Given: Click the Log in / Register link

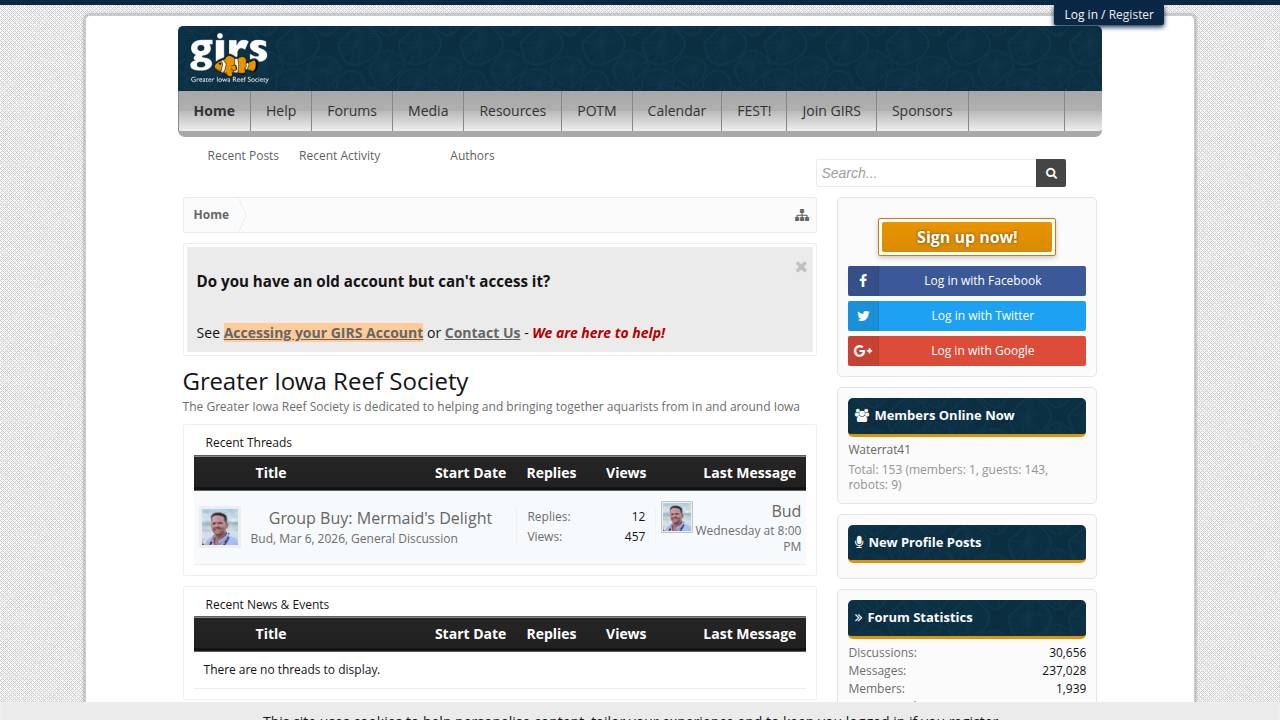Looking at the screenshot, I should click(x=1108, y=14).
